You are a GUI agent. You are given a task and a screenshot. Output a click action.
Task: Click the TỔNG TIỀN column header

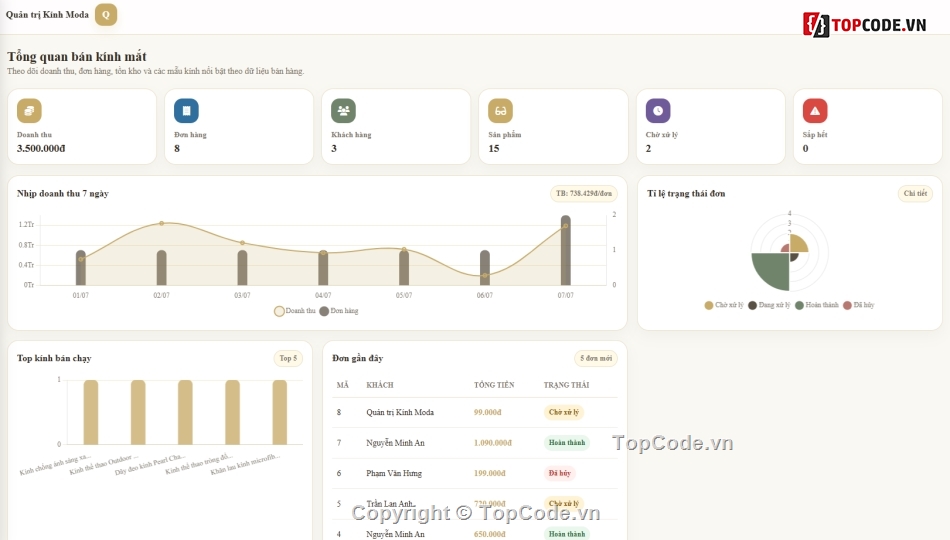point(494,385)
